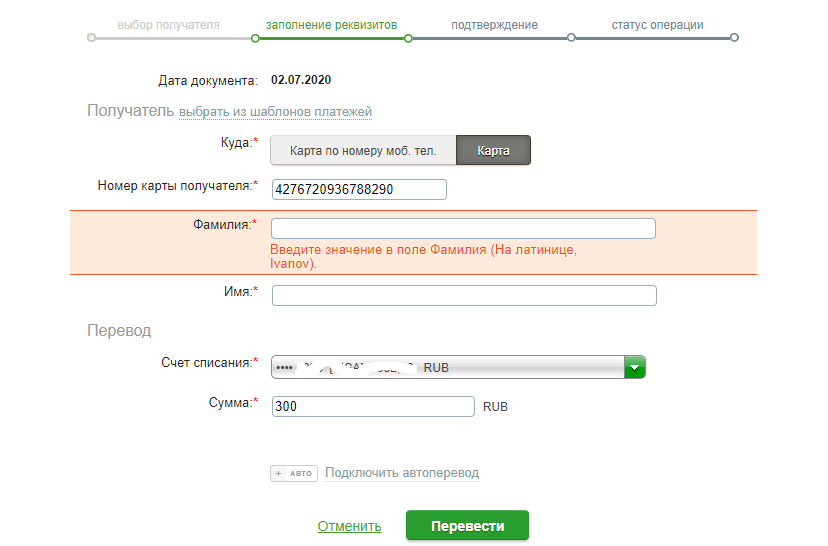828x546 pixels.
Task: Click the Номер карты получателя field
Action: point(359,190)
